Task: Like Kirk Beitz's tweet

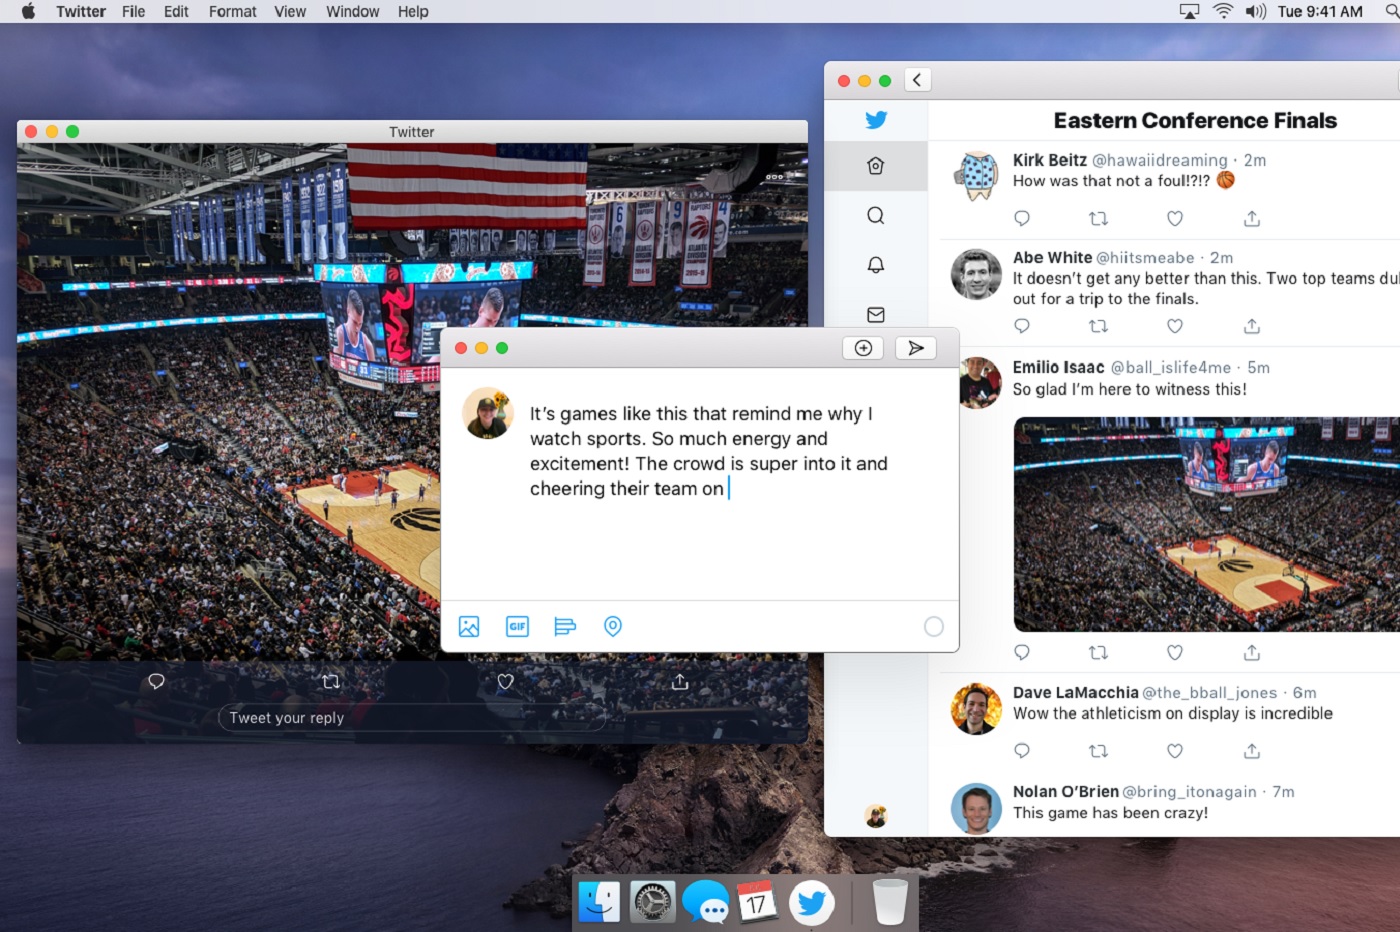Action: pos(1175,218)
